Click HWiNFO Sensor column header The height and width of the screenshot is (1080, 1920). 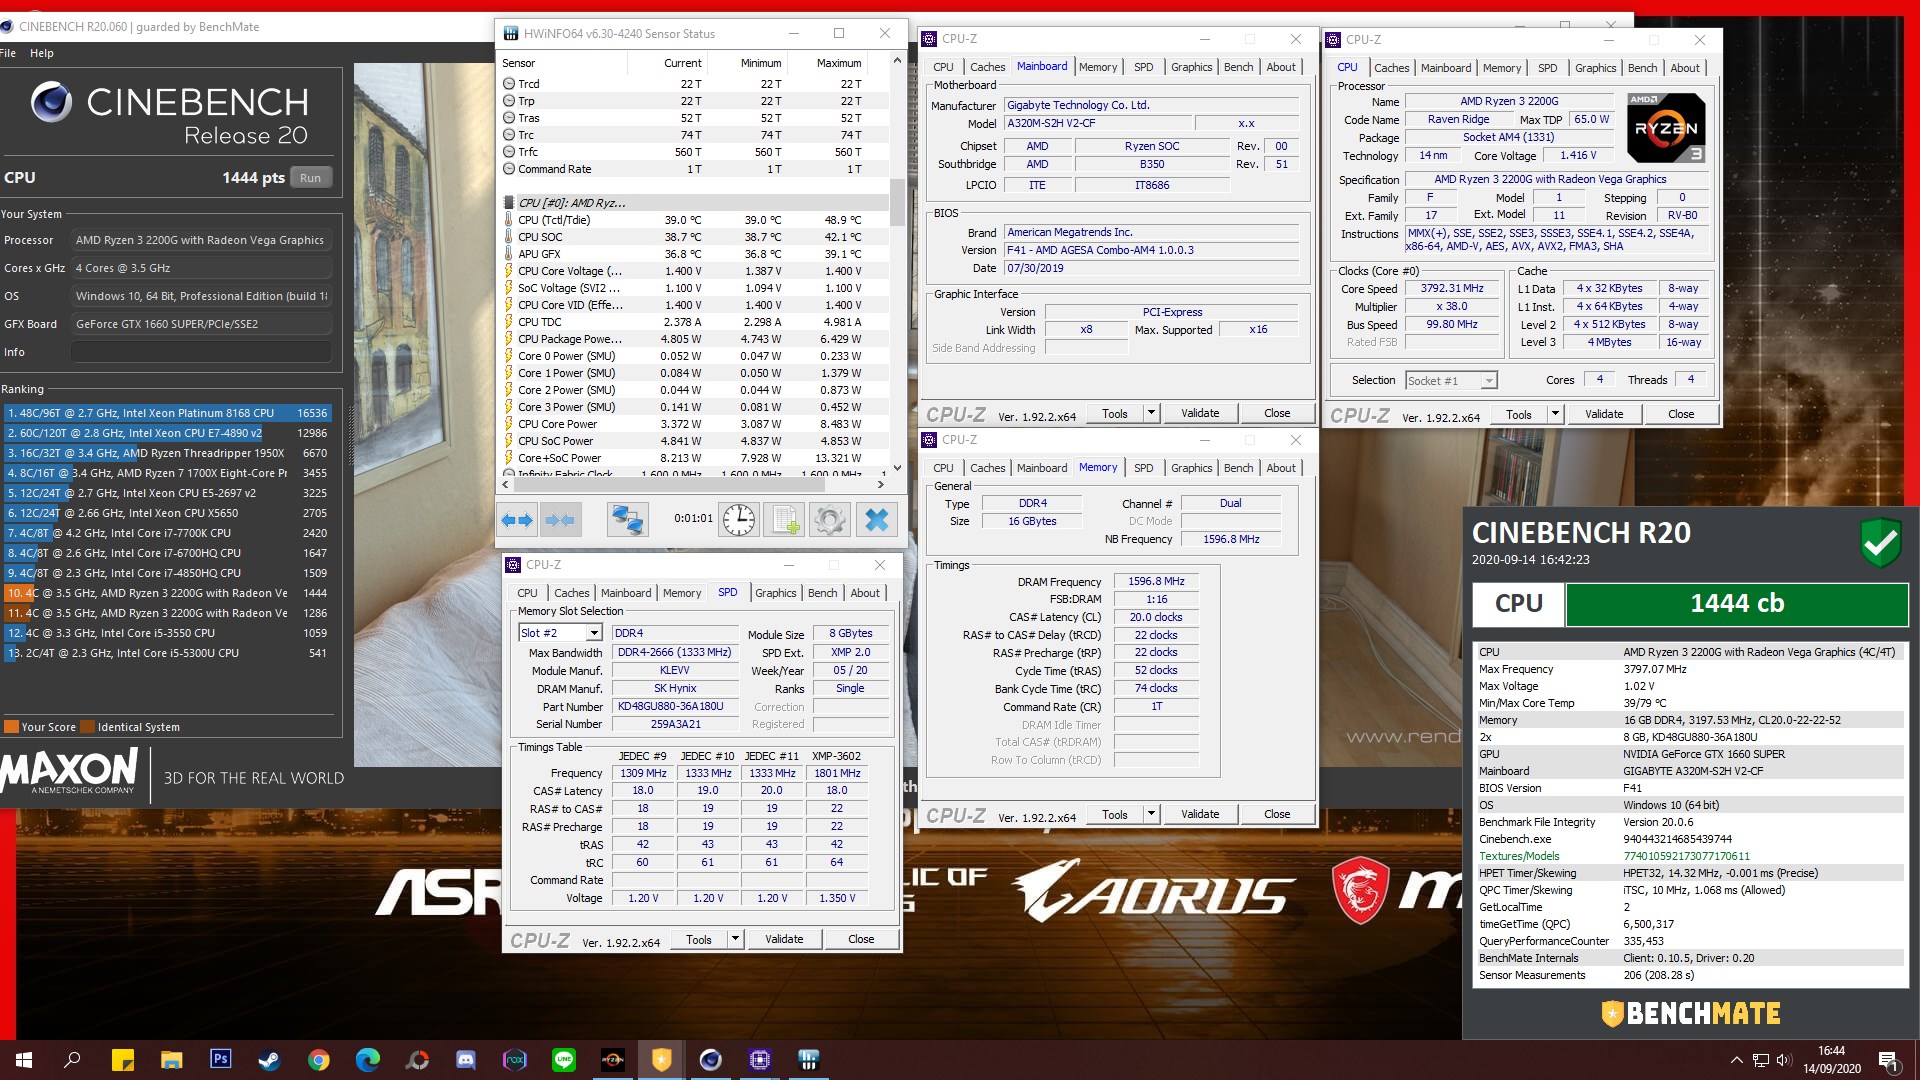tap(563, 63)
